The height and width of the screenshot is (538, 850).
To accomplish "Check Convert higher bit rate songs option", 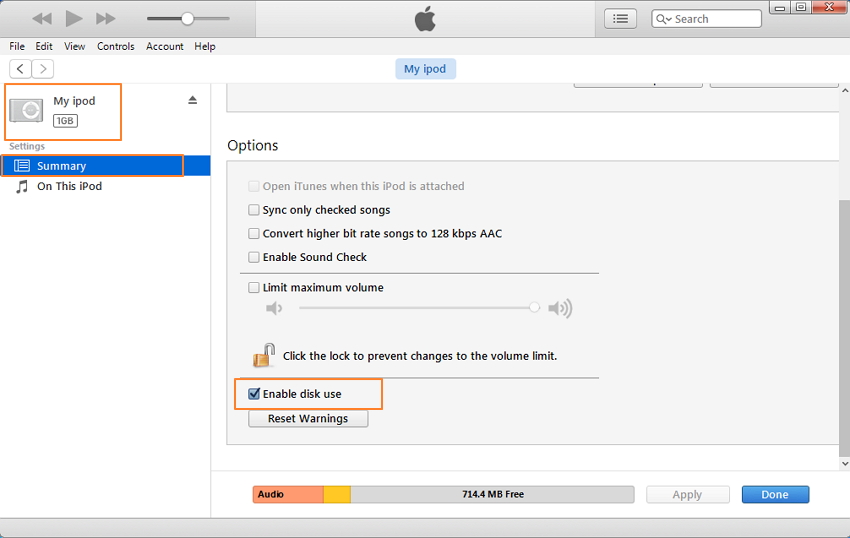I will click(x=254, y=234).
